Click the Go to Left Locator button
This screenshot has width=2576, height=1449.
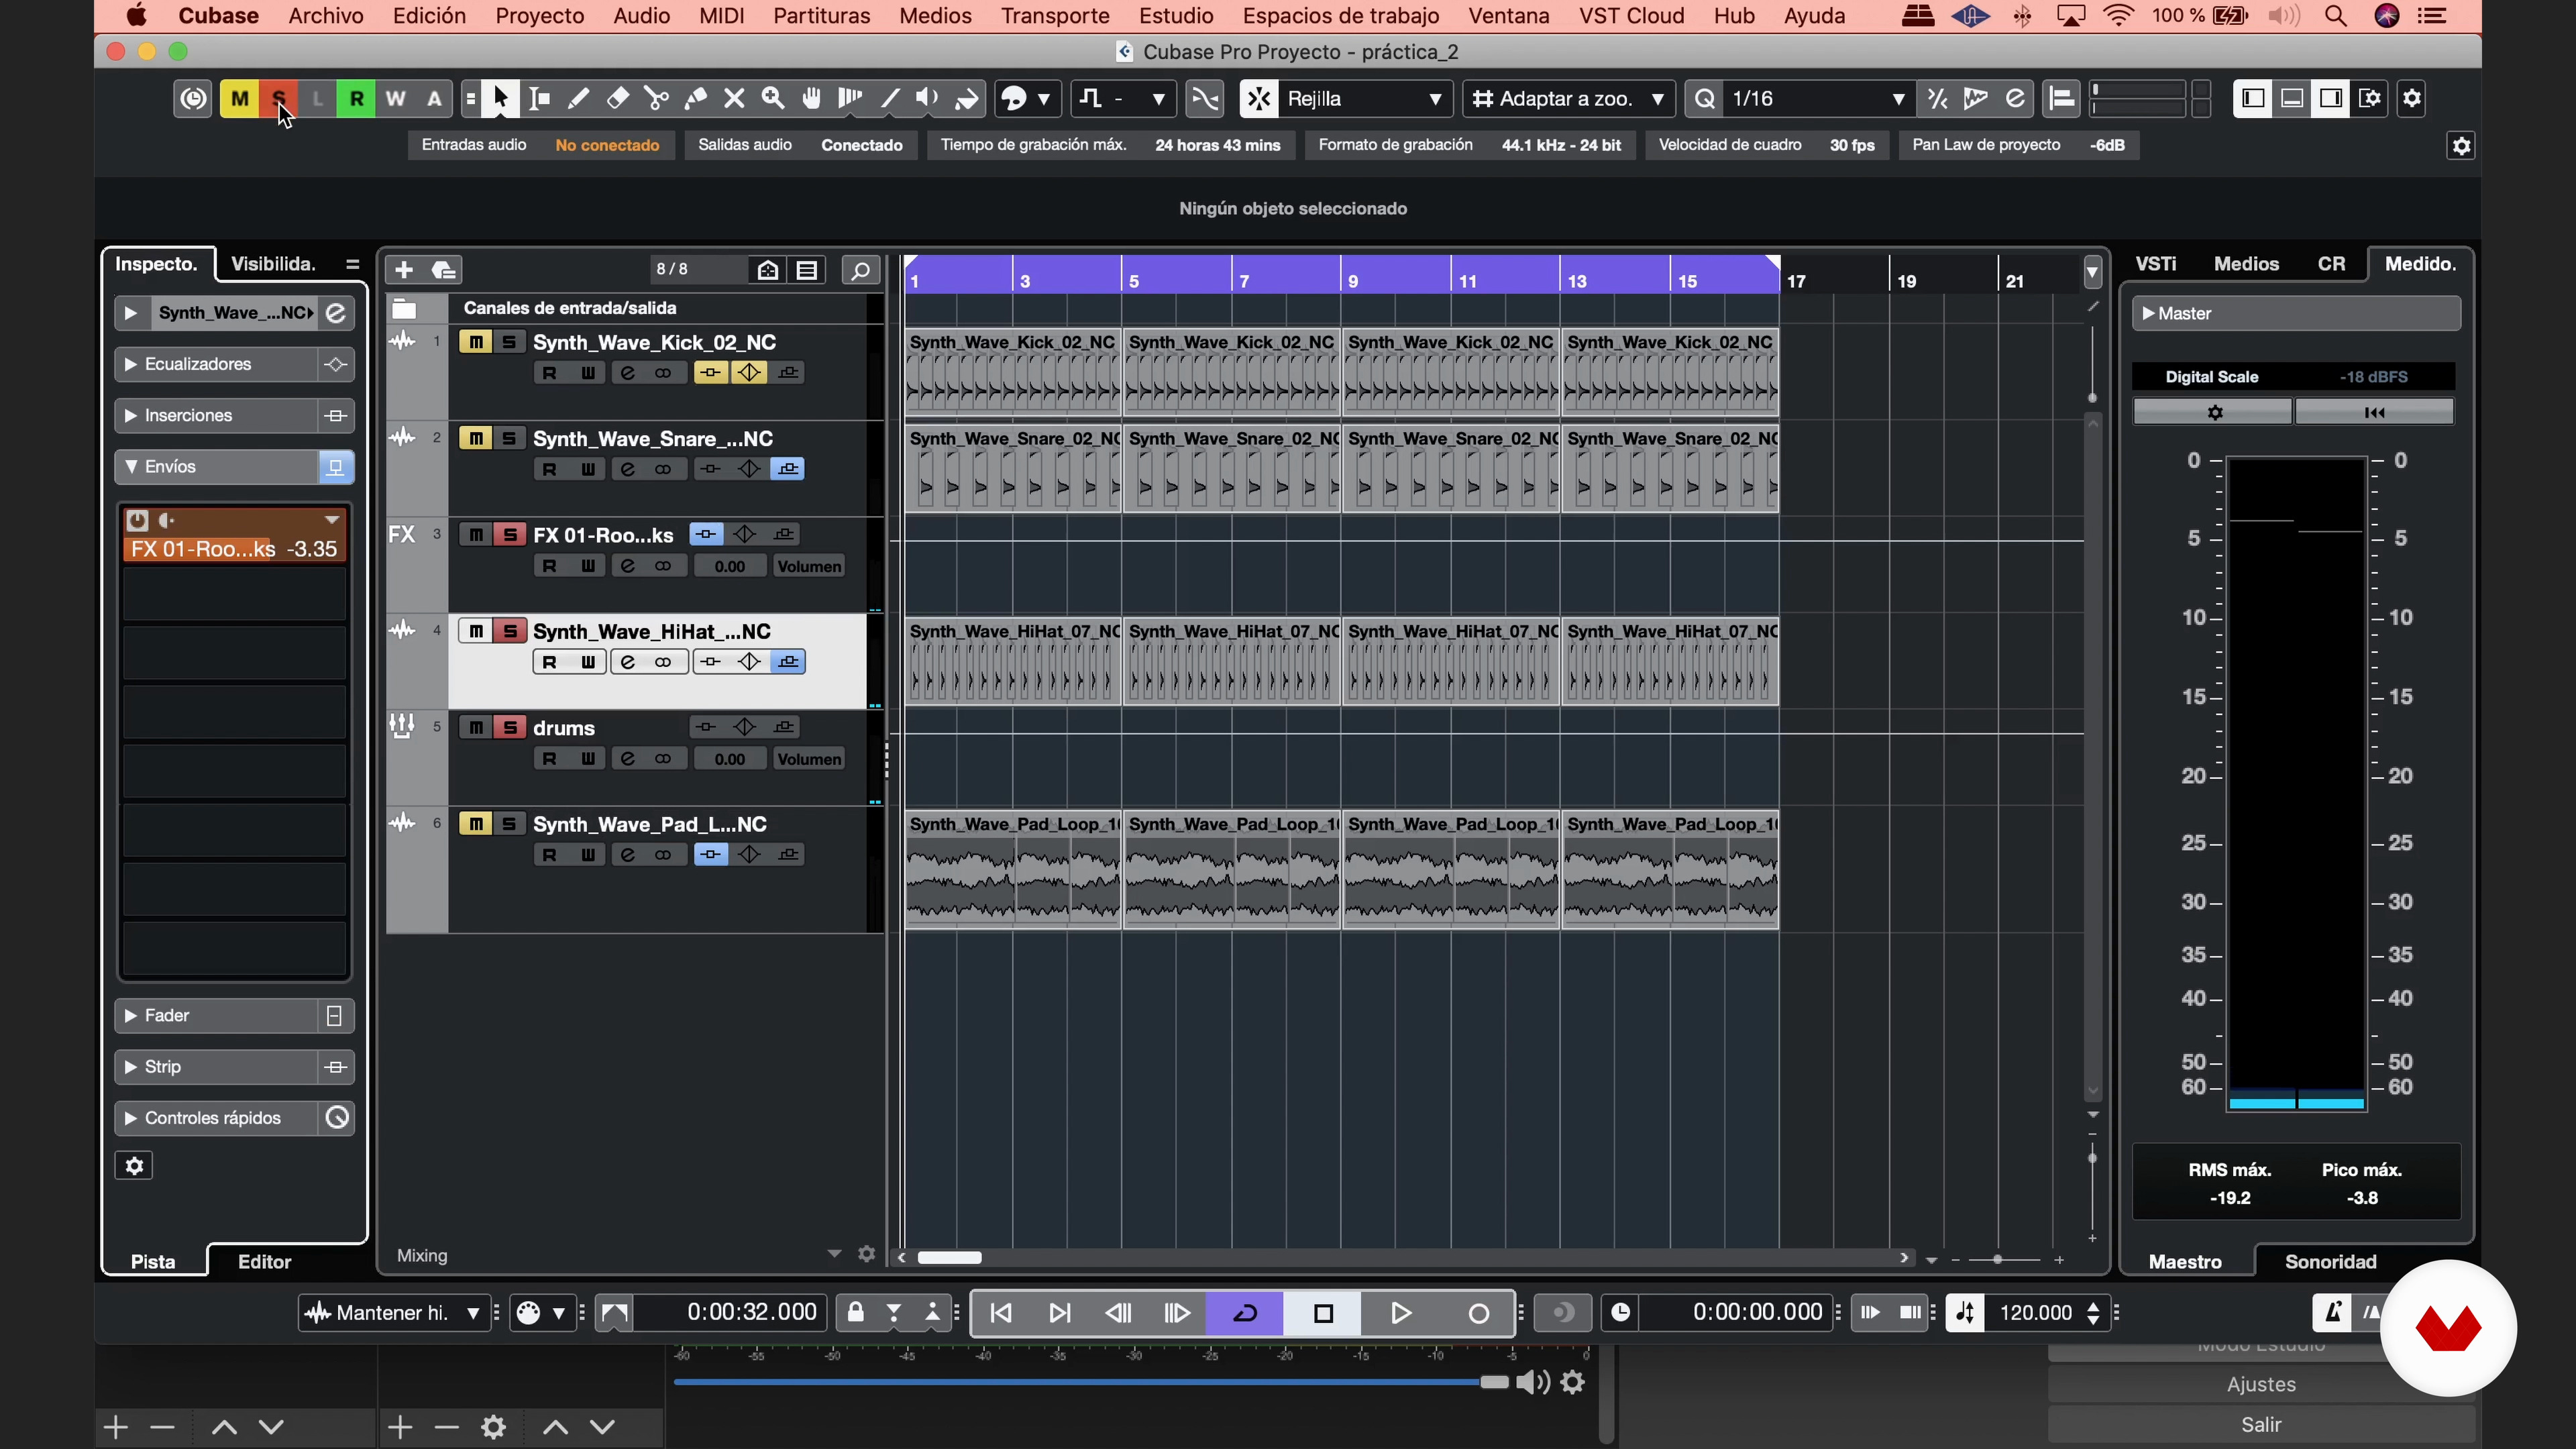click(x=1001, y=1313)
